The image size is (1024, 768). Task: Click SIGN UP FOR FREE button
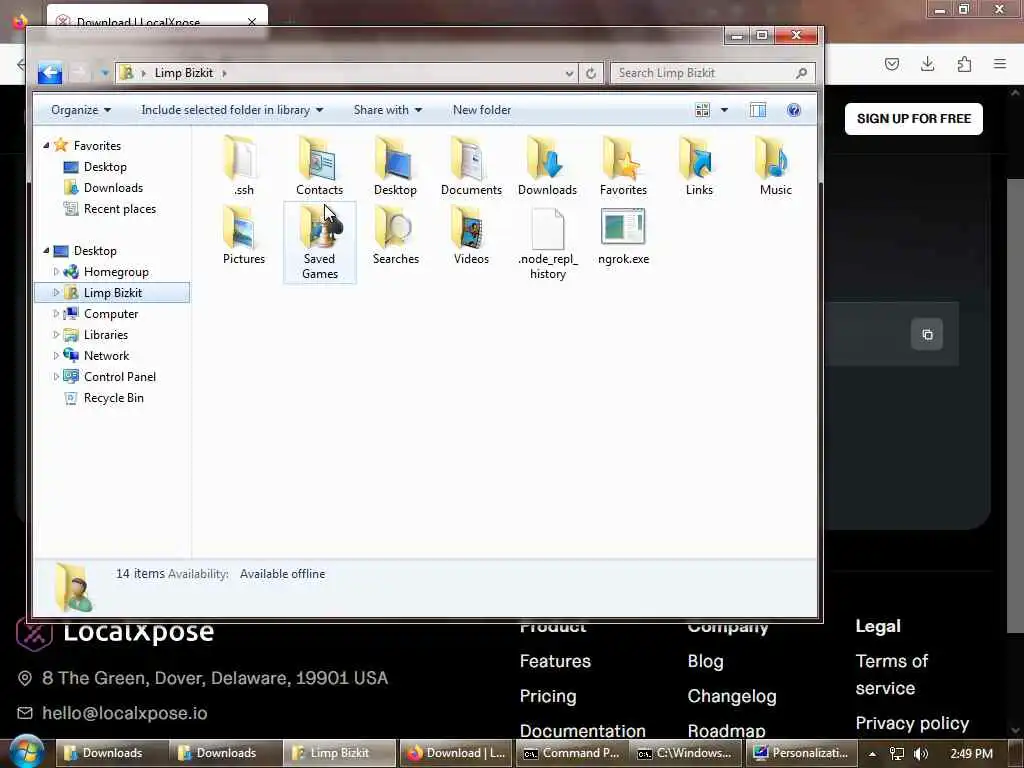tap(913, 119)
